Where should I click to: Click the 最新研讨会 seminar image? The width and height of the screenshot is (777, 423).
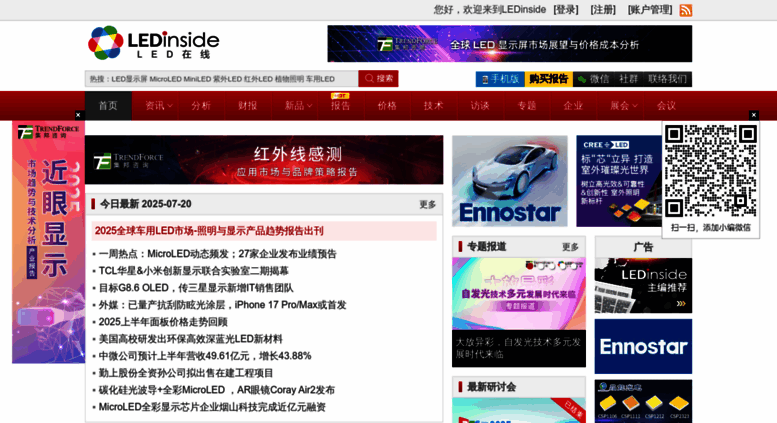point(519,410)
